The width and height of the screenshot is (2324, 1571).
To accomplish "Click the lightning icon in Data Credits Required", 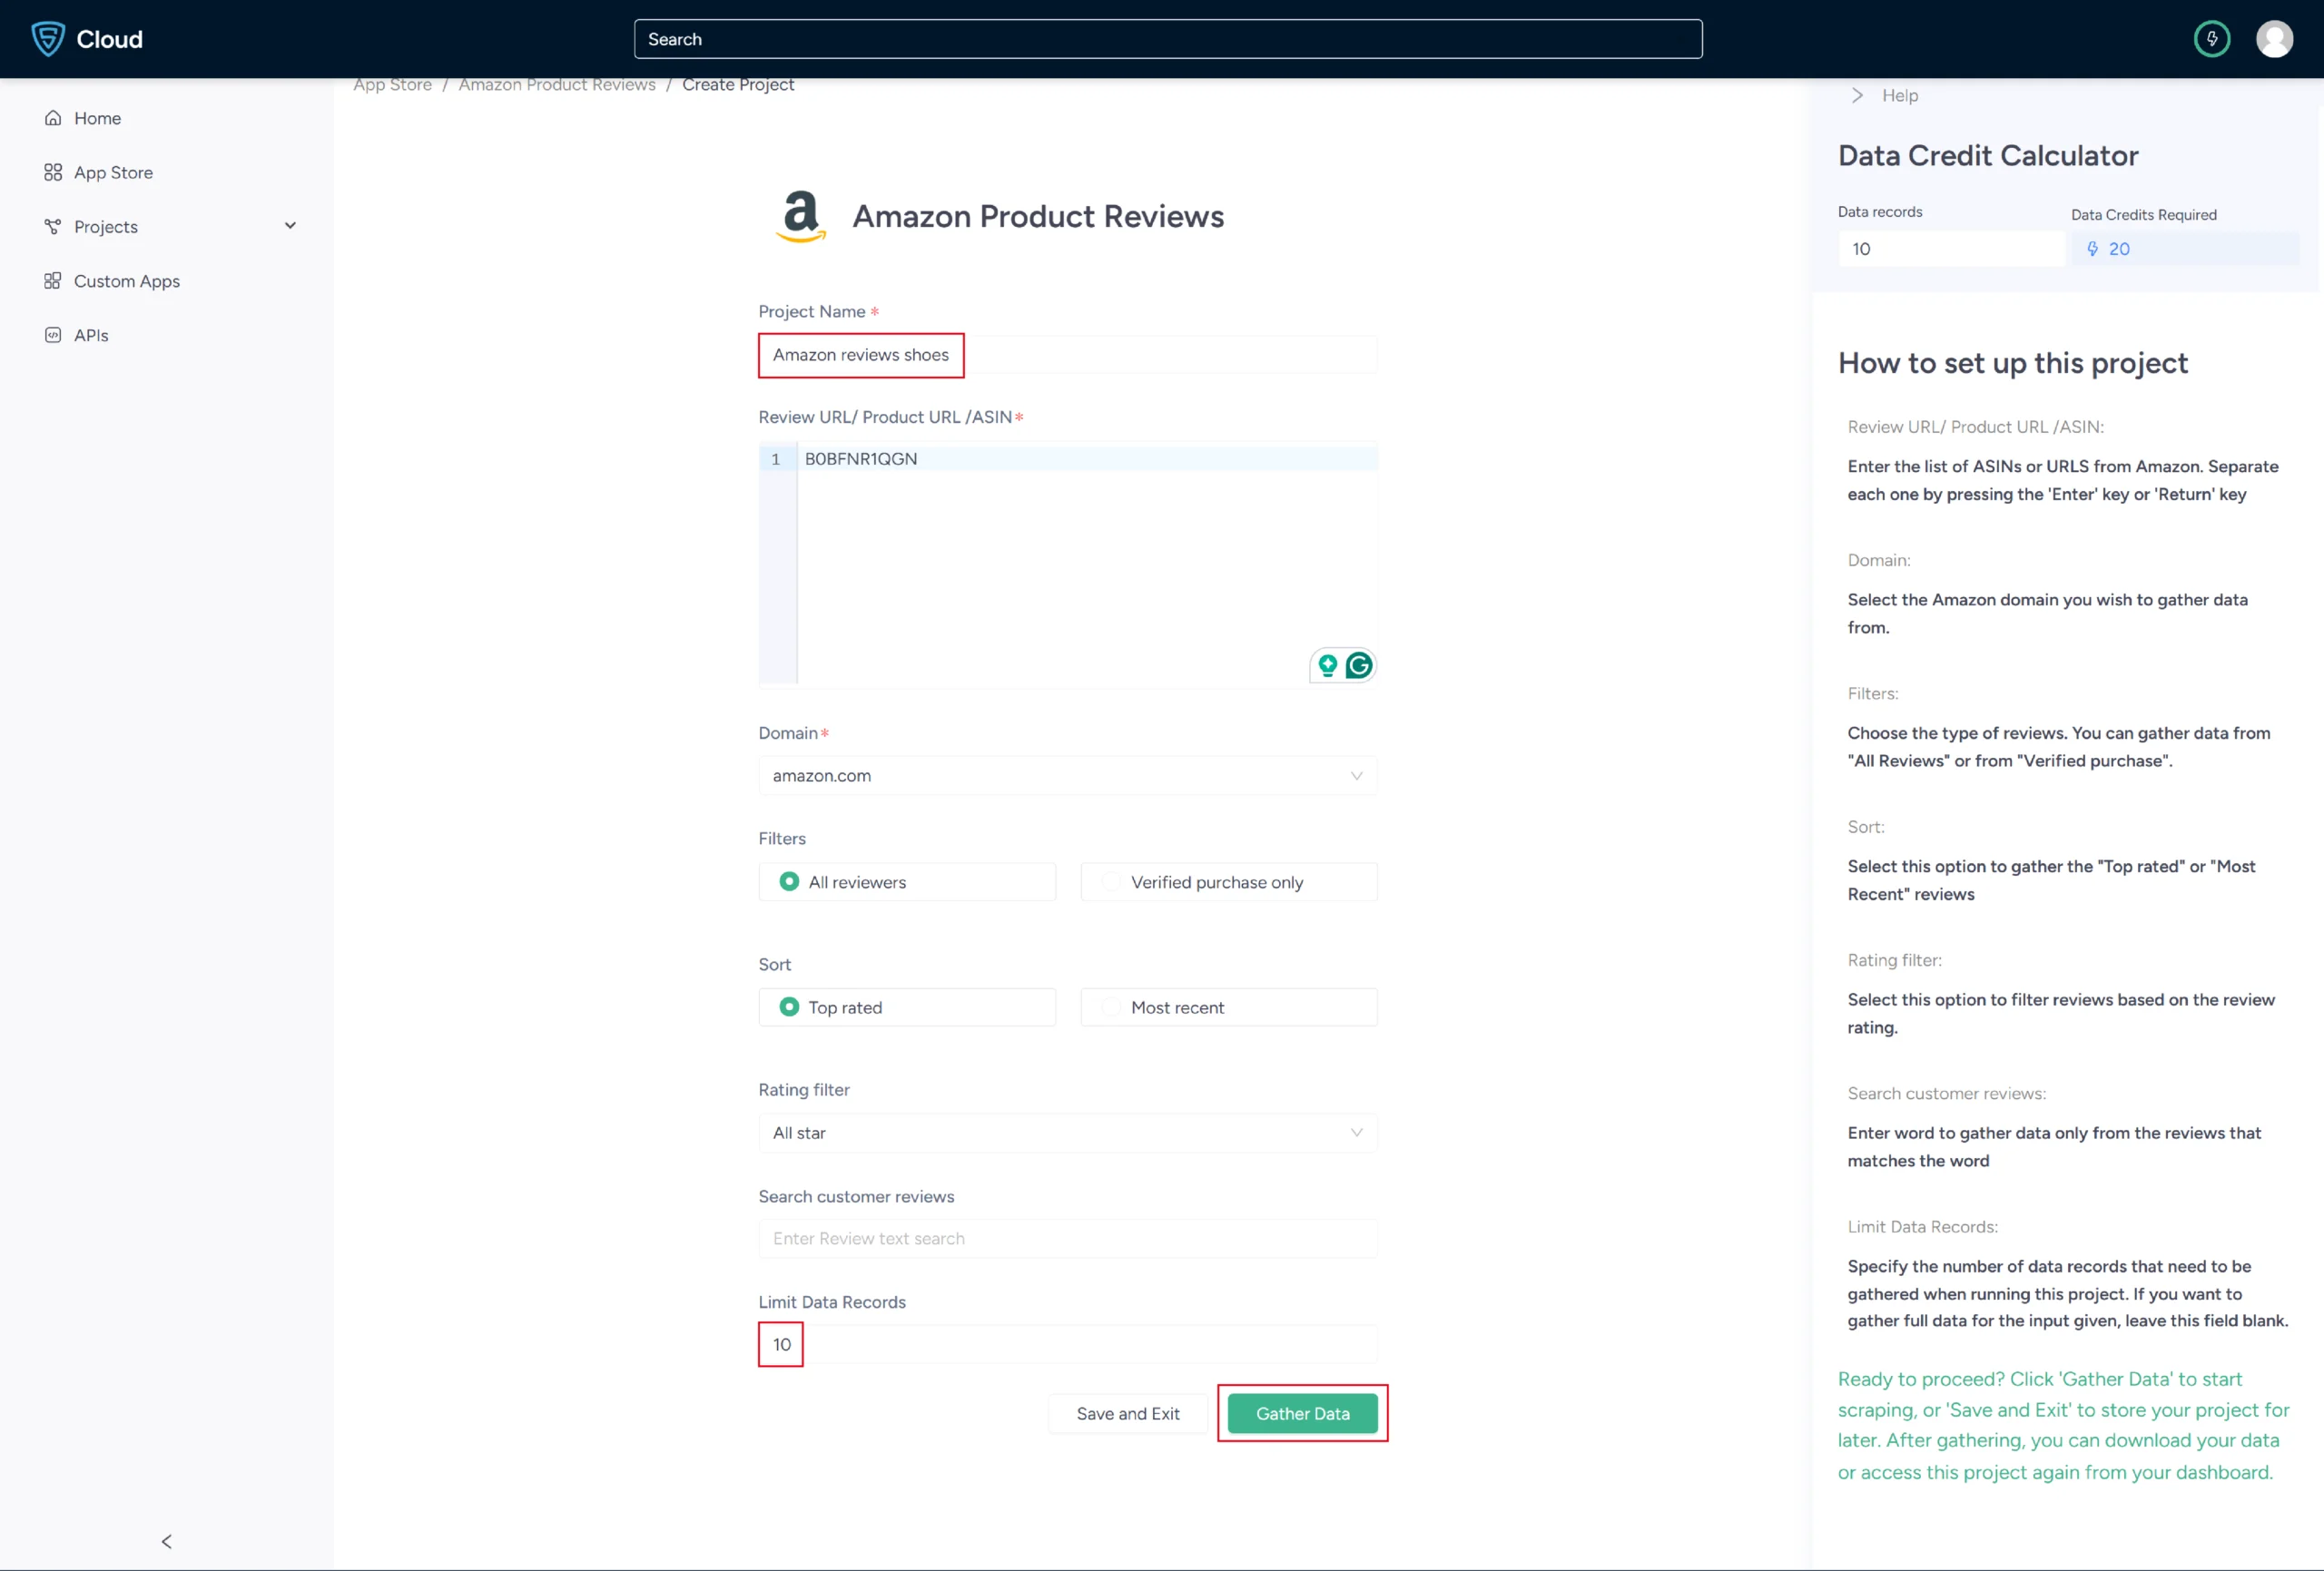I will click(x=2092, y=249).
